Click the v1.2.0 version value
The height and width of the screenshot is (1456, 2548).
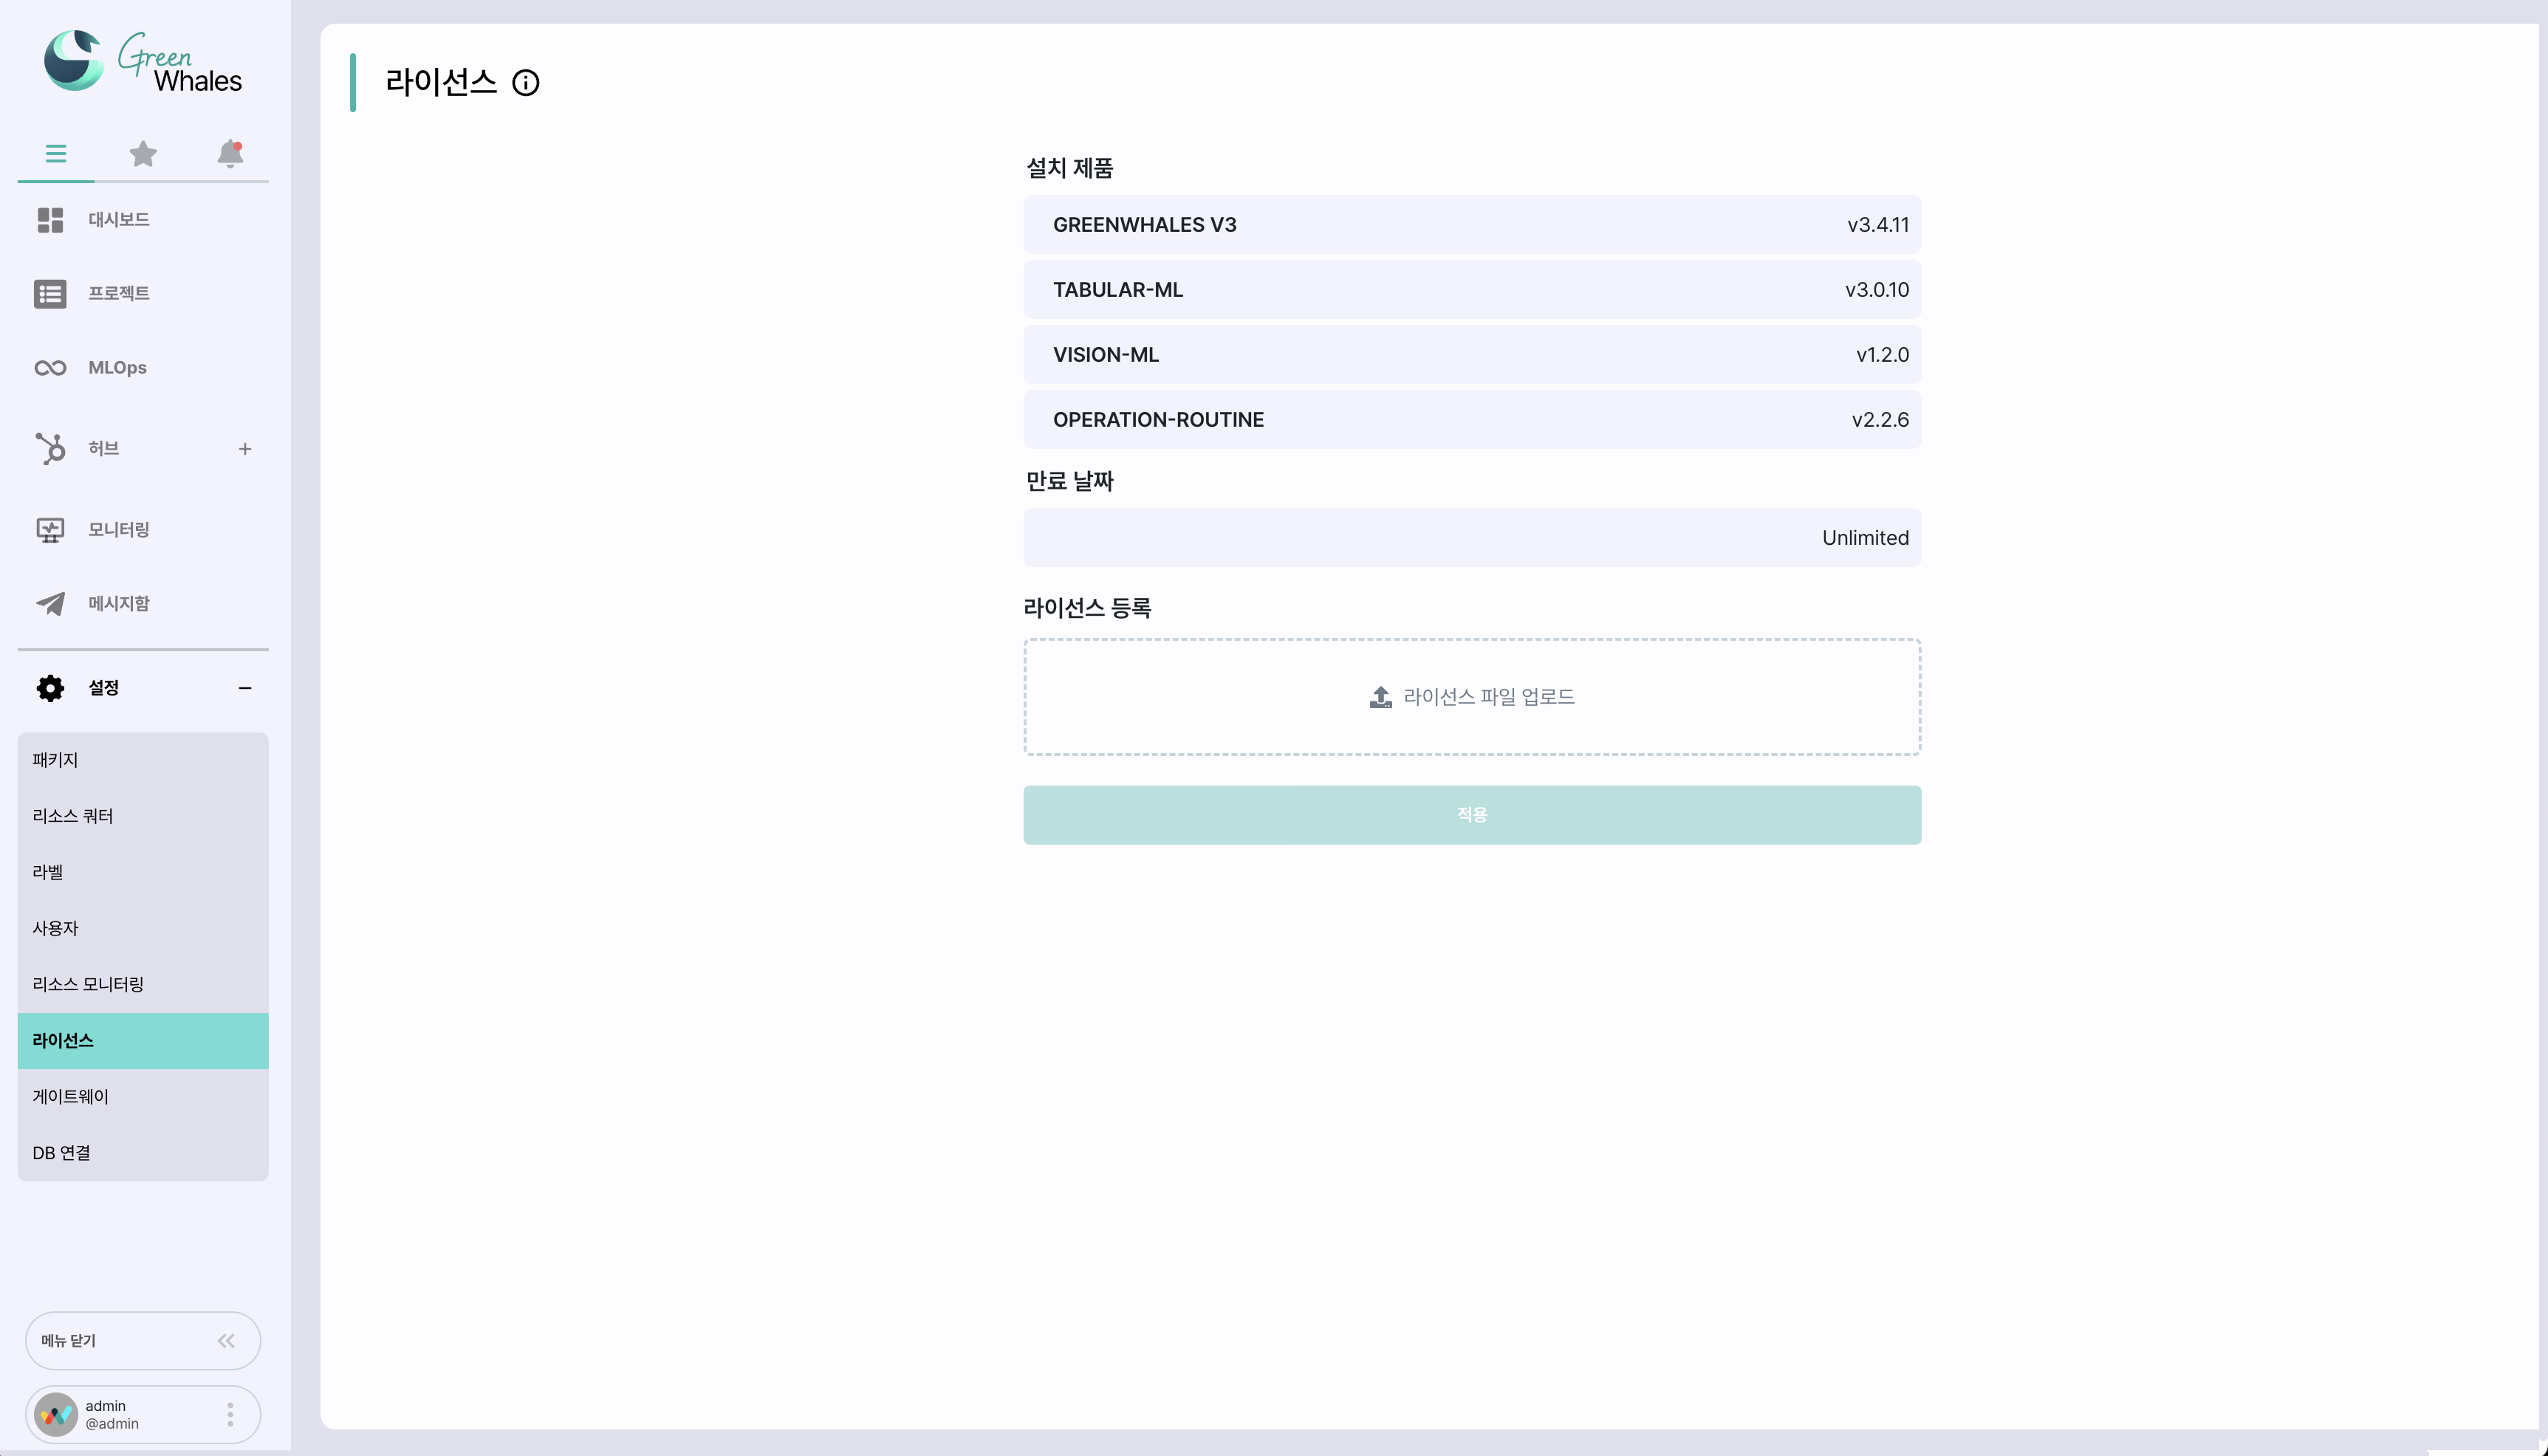[x=1882, y=355]
